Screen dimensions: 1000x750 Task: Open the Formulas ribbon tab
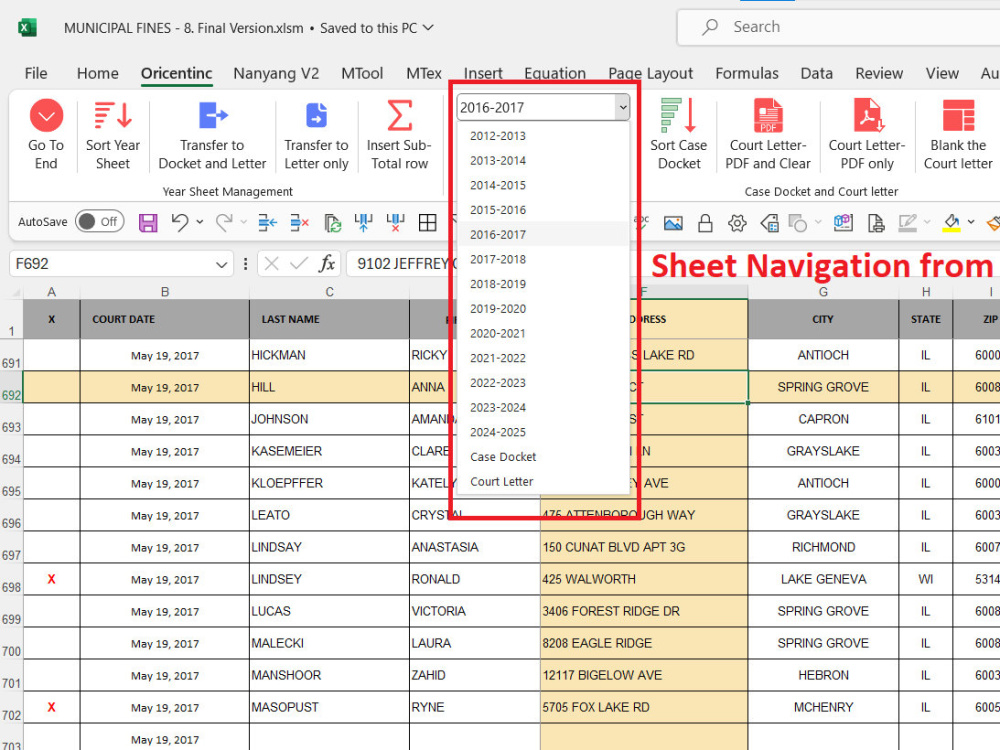click(x=746, y=73)
